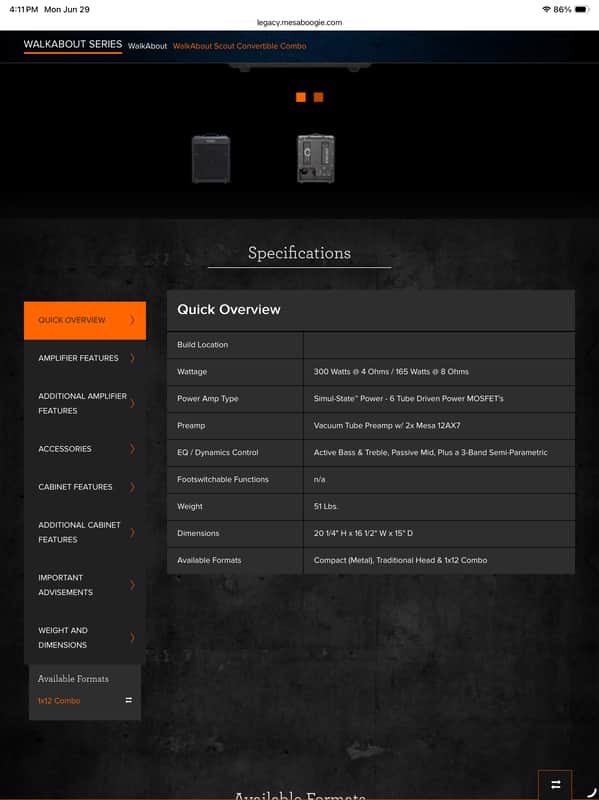This screenshot has width=599, height=800.
Task: Open the rear-view combo amp thumbnail
Action: 316,159
